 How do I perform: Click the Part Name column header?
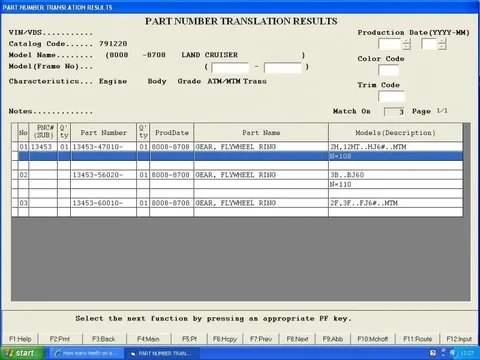pyautogui.click(x=261, y=132)
